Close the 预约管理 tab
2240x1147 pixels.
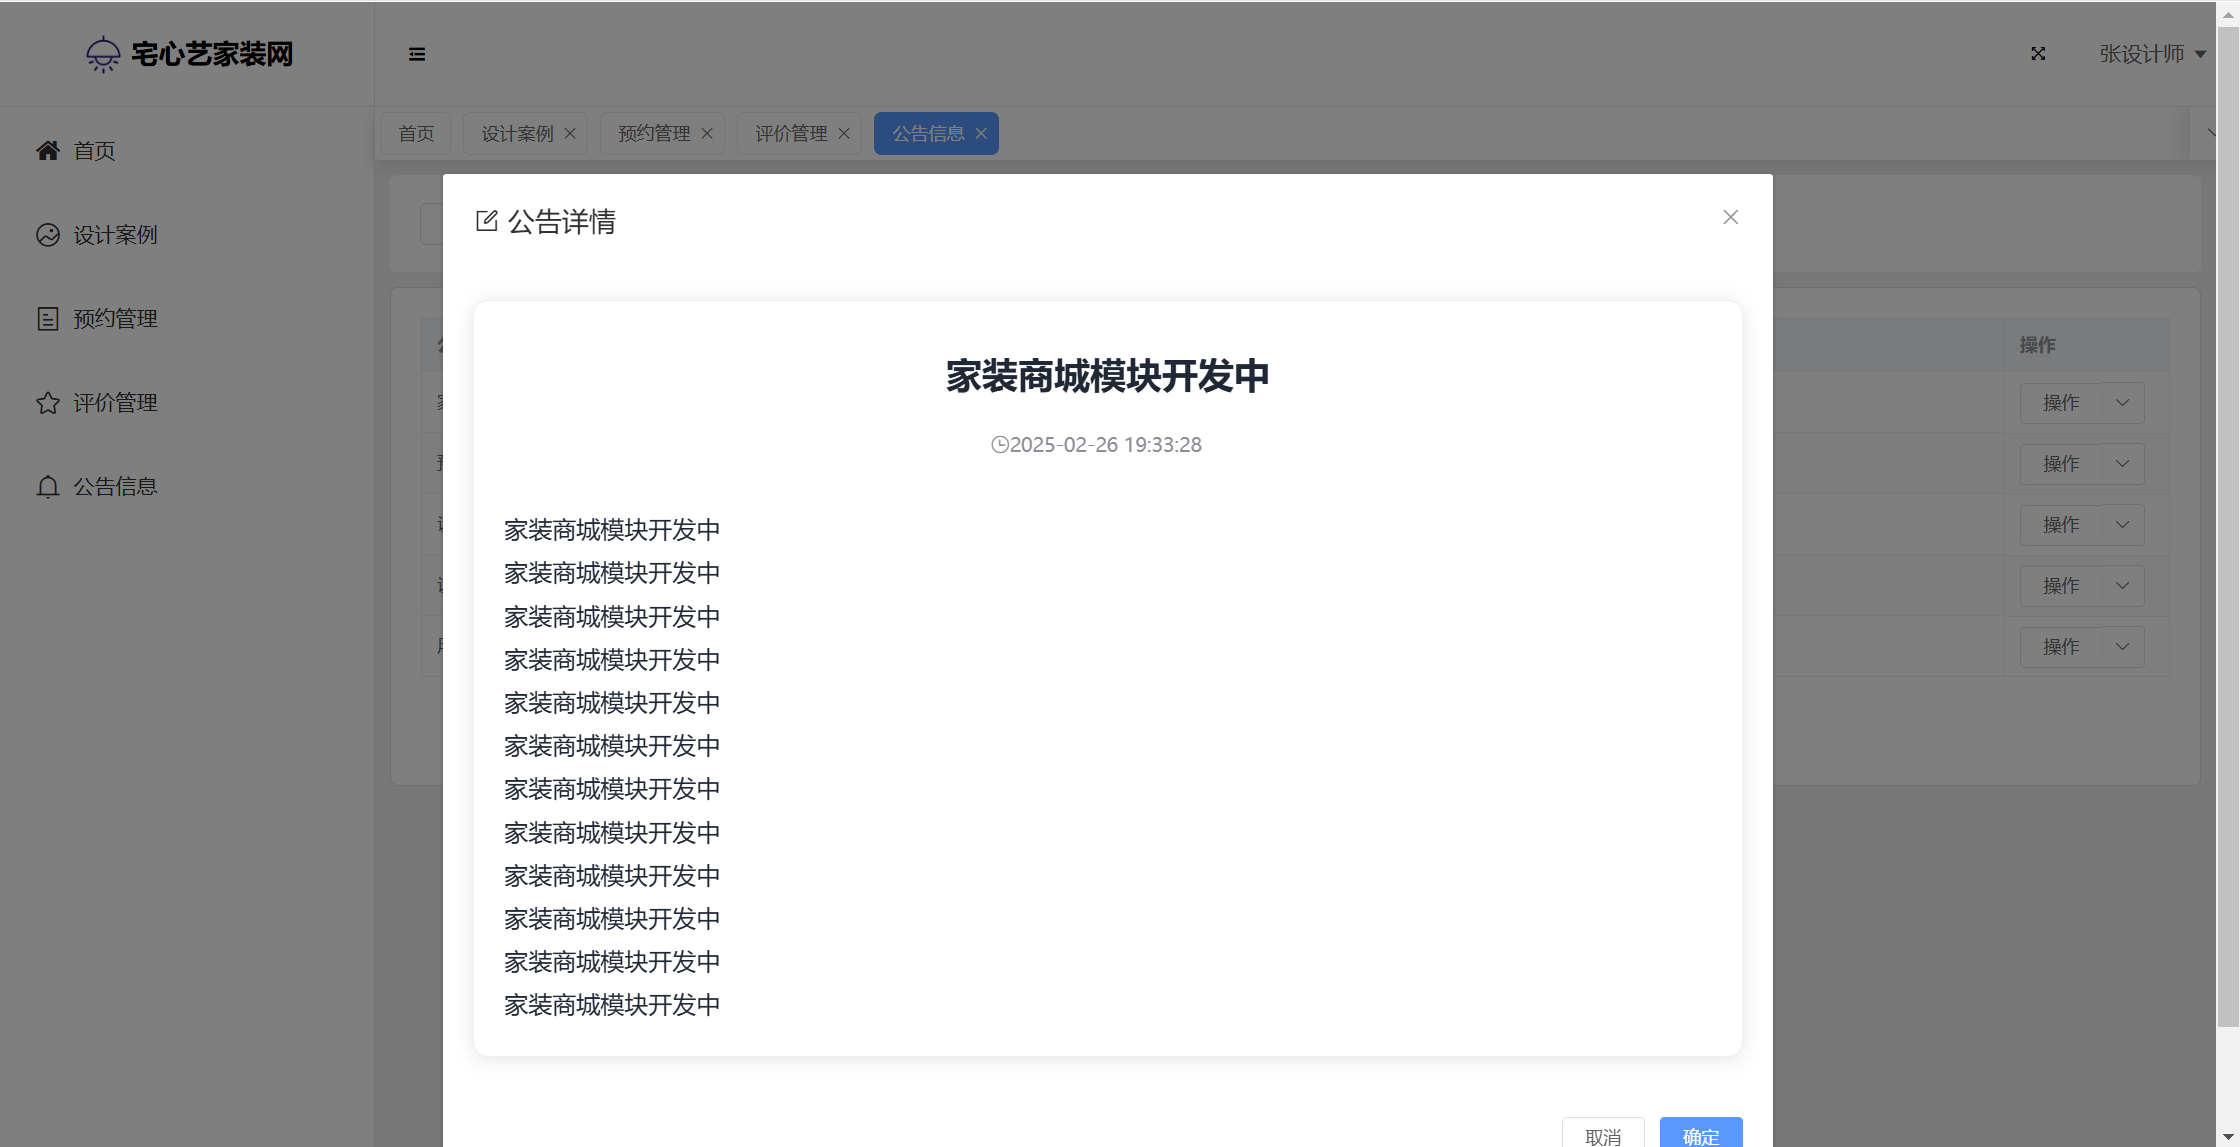707,133
